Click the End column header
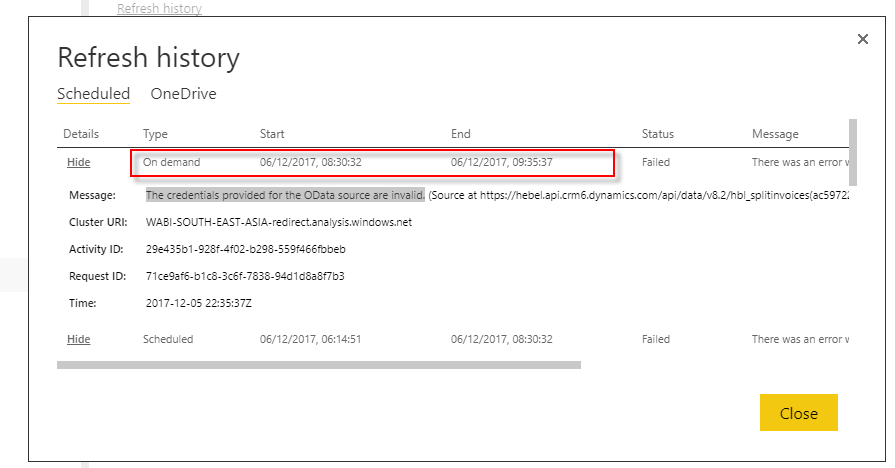Screen dimensions: 895x468 tap(461, 134)
